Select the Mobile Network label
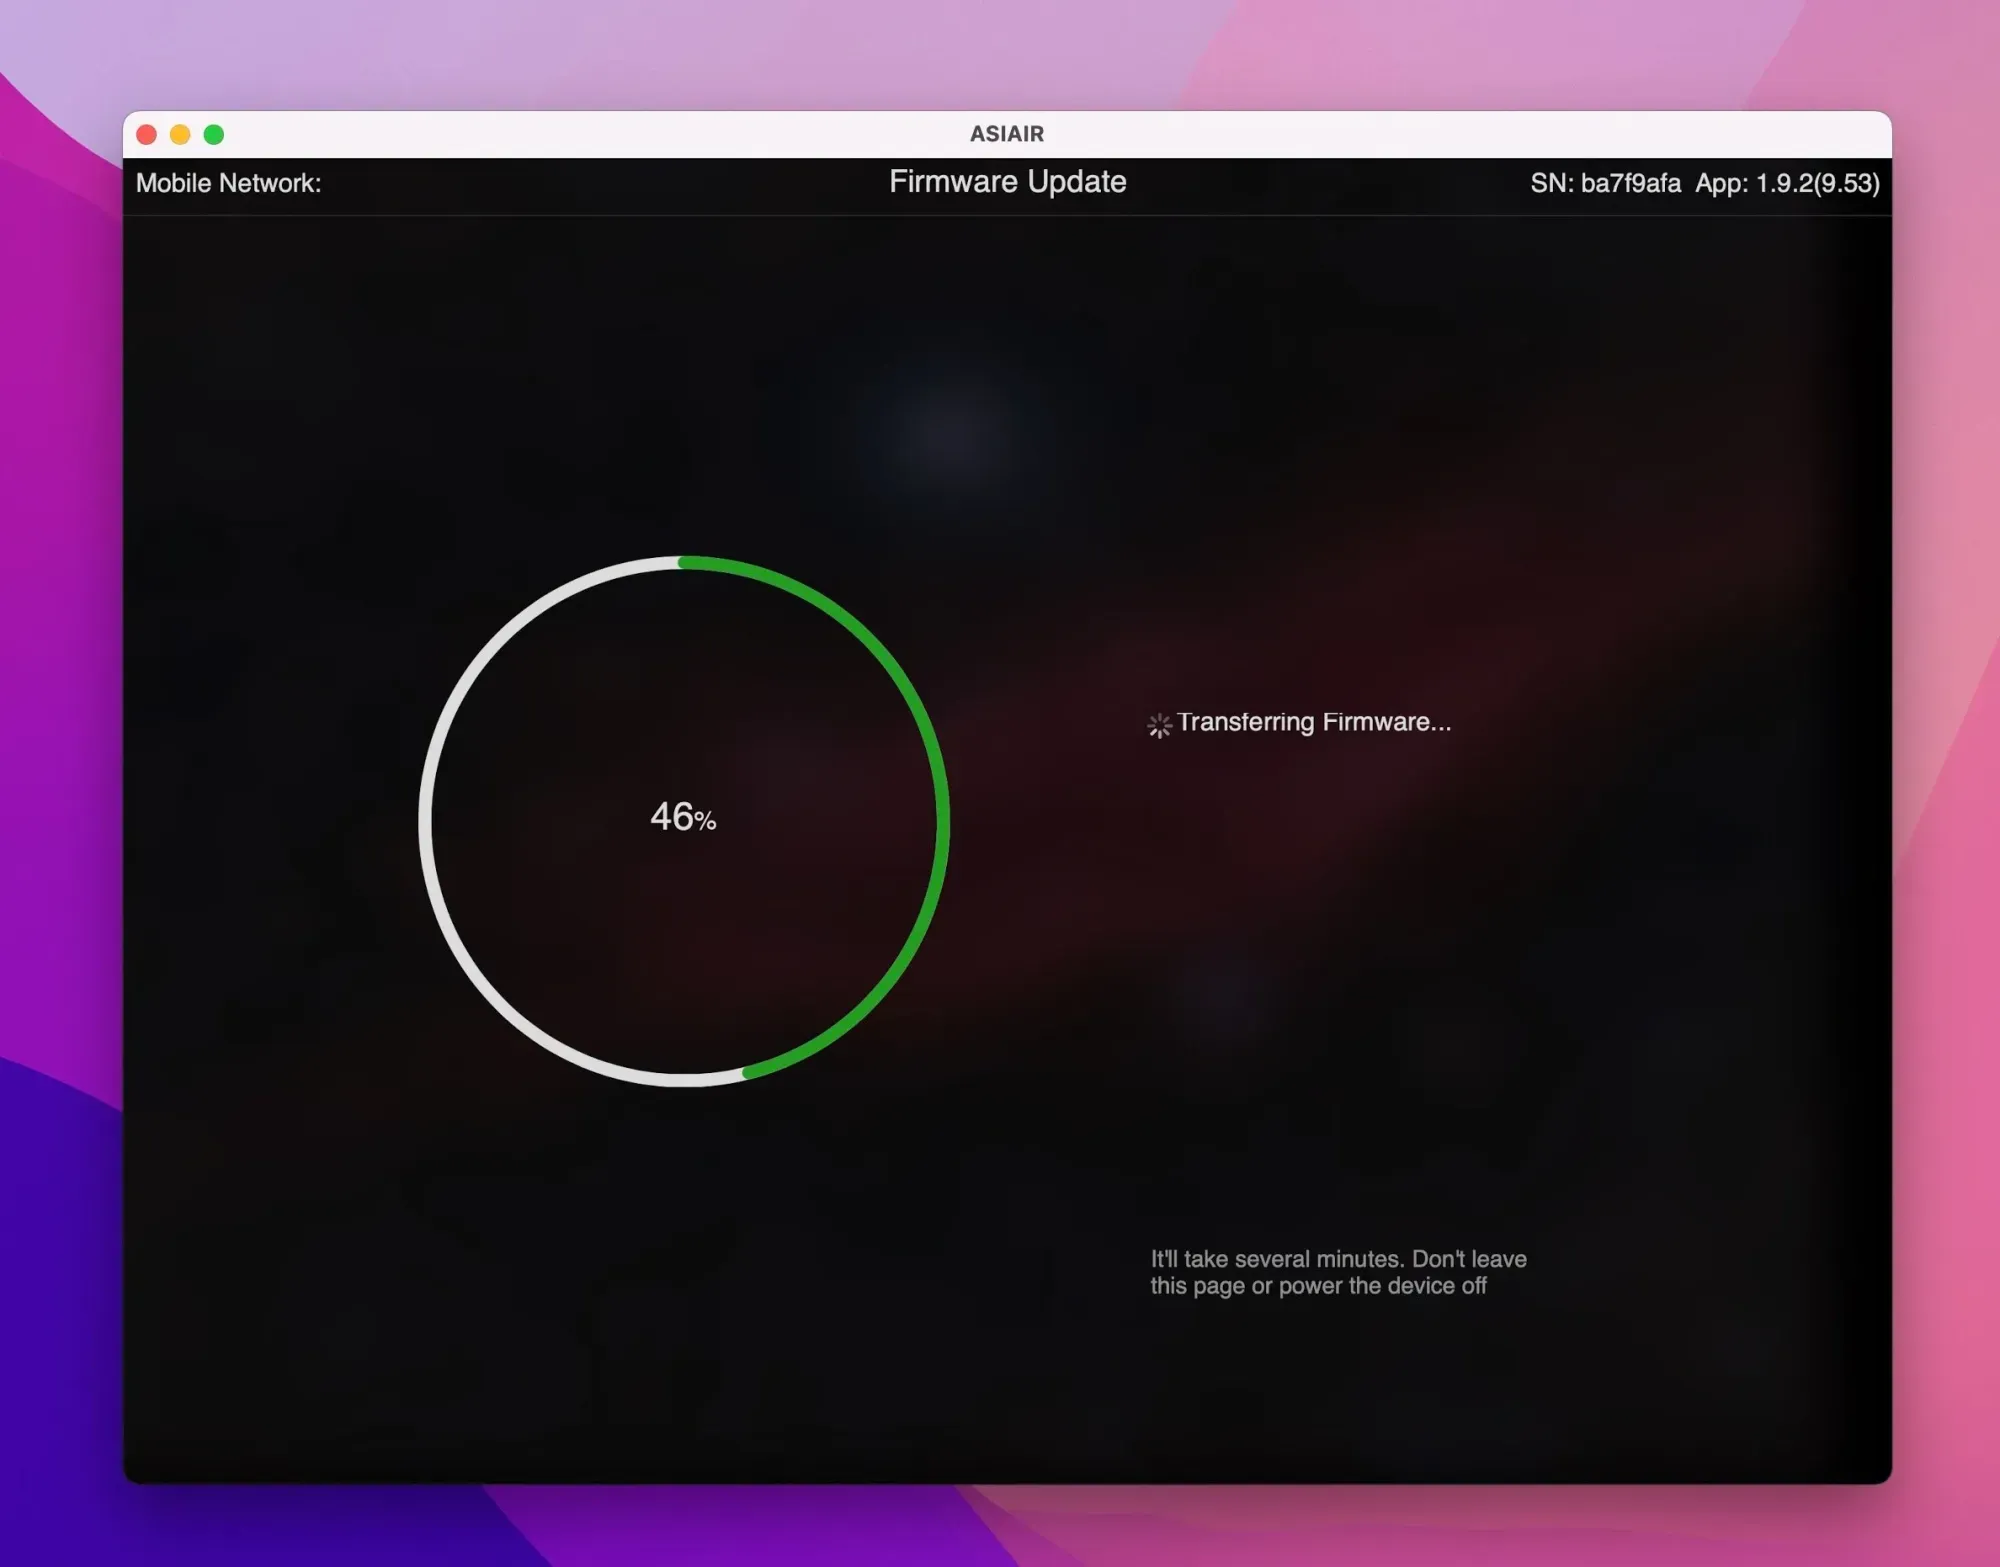 (x=228, y=183)
